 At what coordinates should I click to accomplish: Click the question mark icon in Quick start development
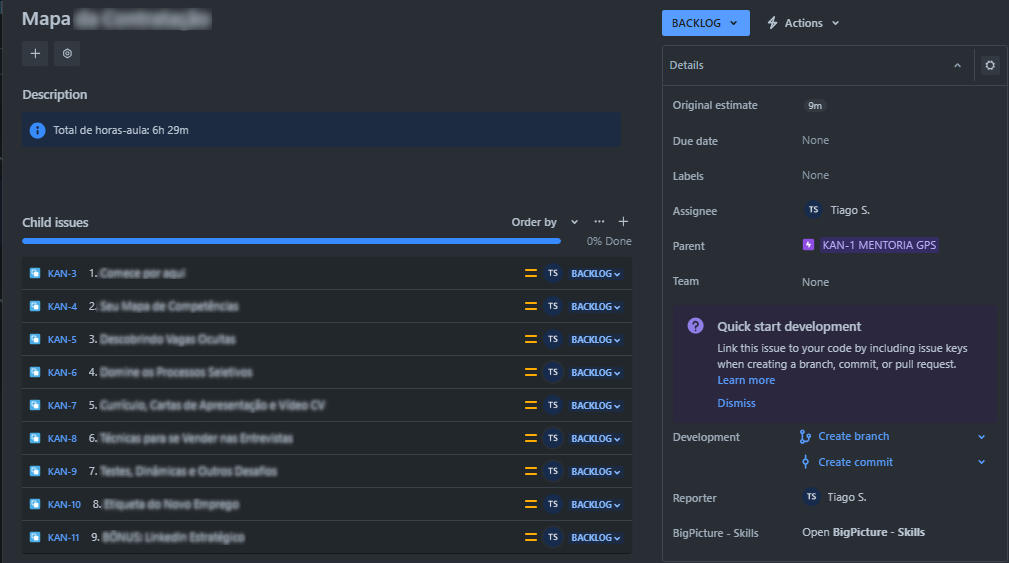click(x=695, y=326)
